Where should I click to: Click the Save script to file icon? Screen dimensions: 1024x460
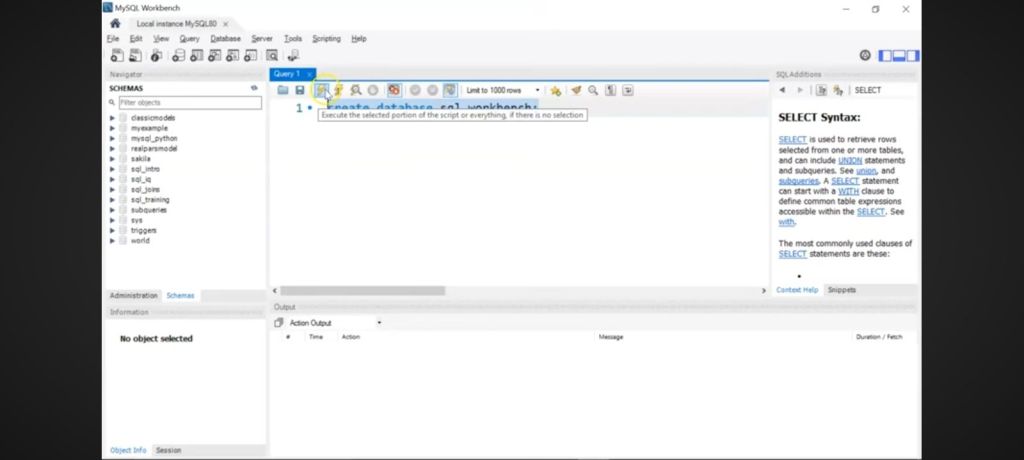[299, 90]
